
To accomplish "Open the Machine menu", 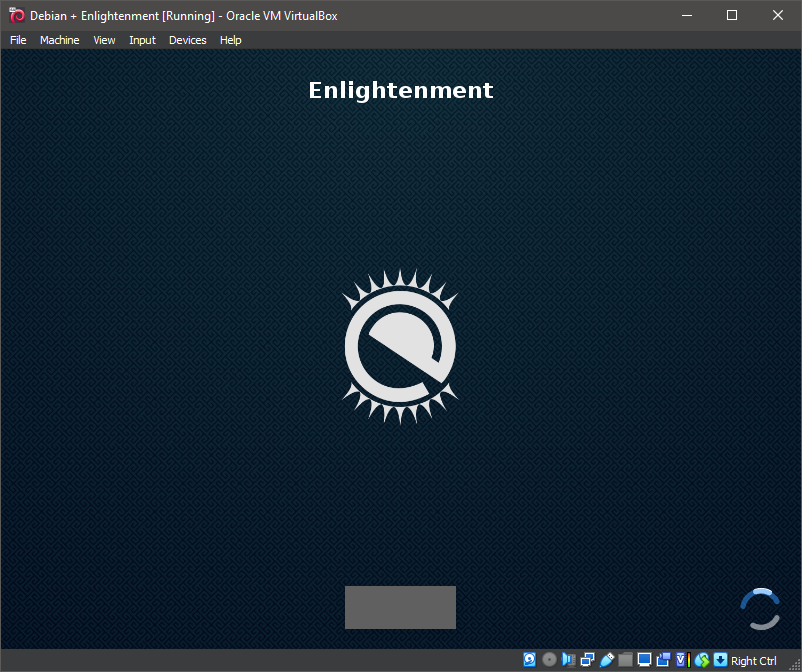I will 59,40.
